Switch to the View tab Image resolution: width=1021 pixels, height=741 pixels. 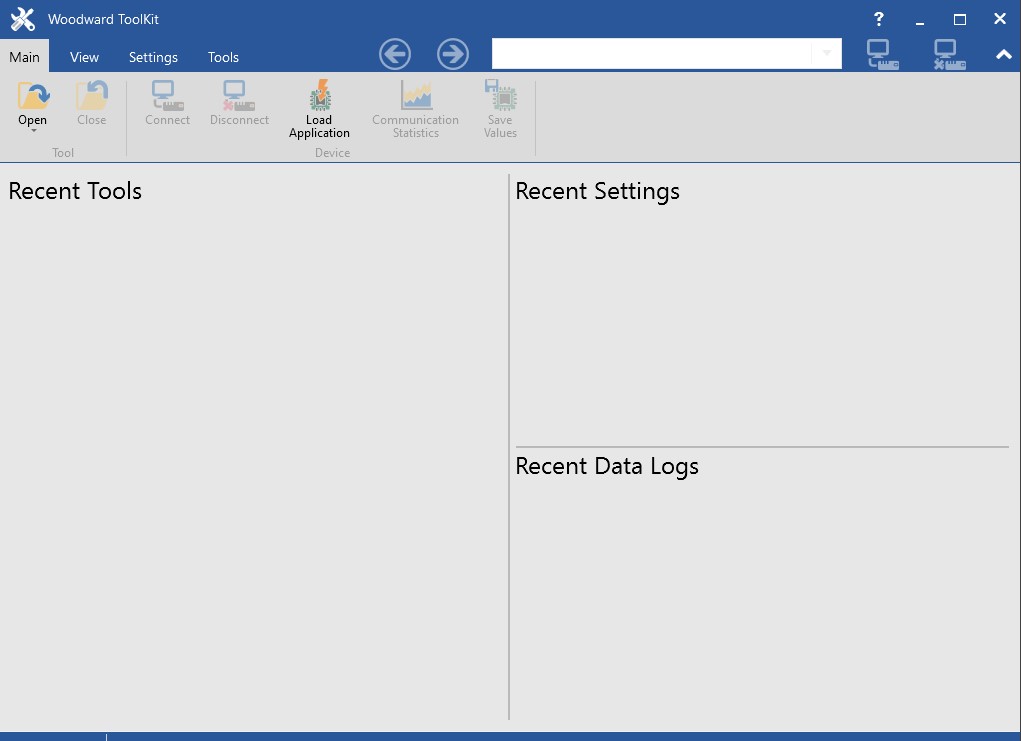coord(84,57)
